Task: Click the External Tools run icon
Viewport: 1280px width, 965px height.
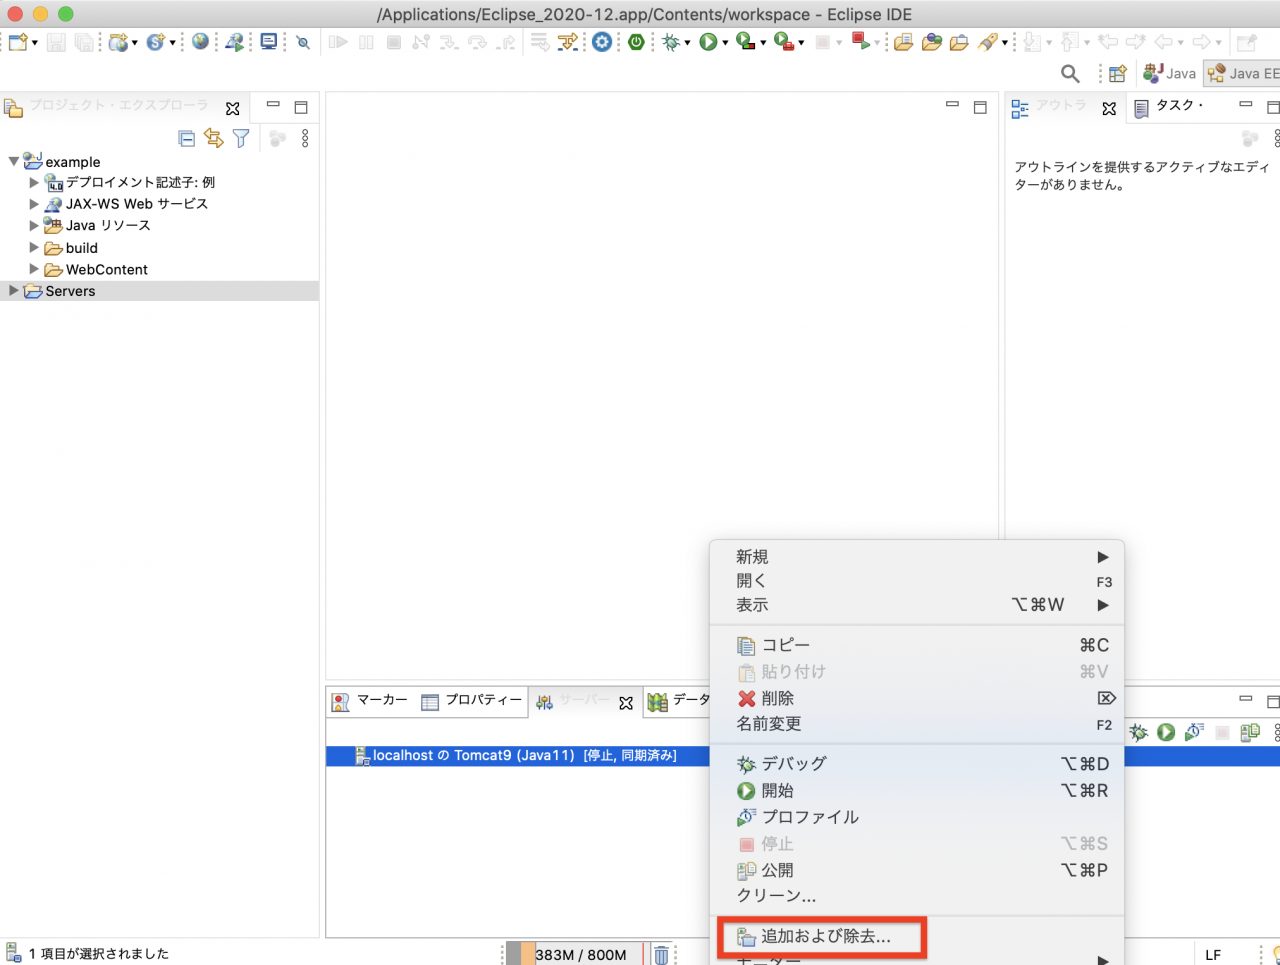Action: [x=786, y=42]
